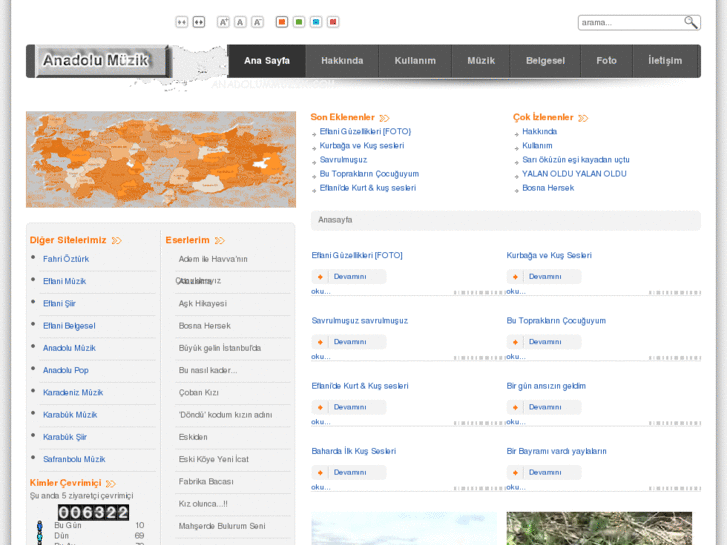Go to the İletişim menu tab
Image resolution: width=727 pixels, height=545 pixels.
665,61
